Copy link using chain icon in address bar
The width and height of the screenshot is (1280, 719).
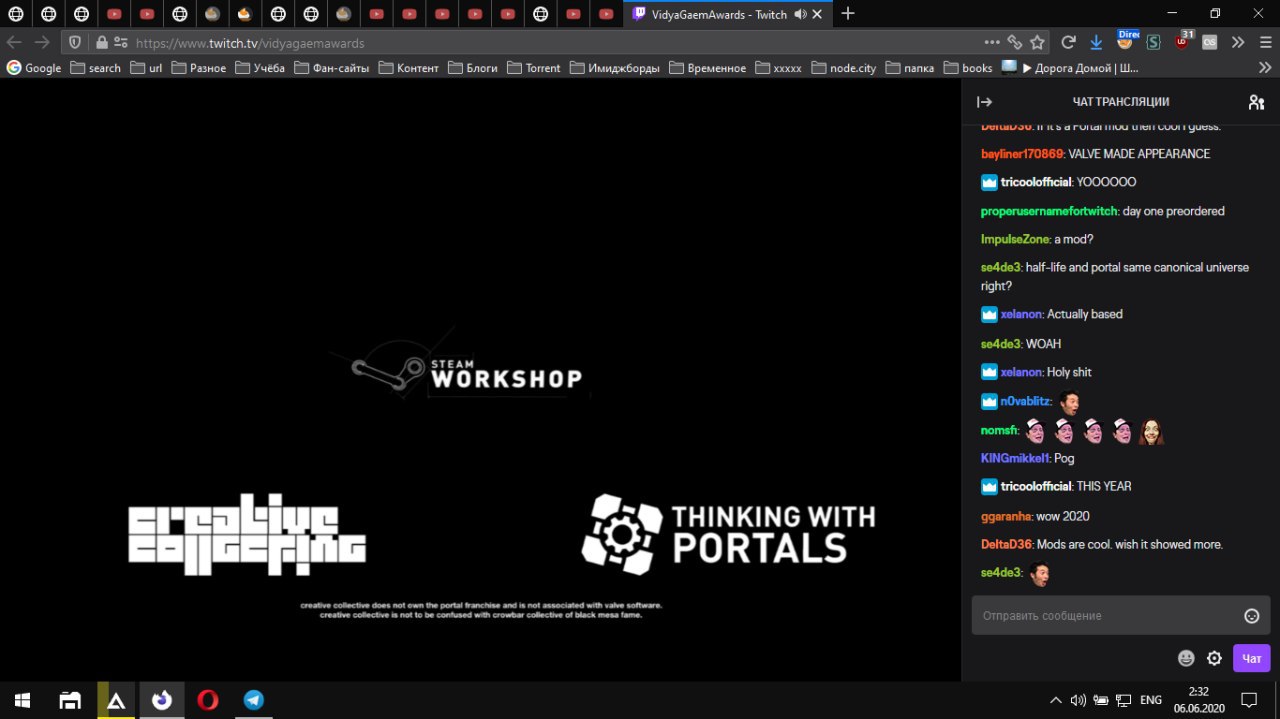tap(1015, 43)
